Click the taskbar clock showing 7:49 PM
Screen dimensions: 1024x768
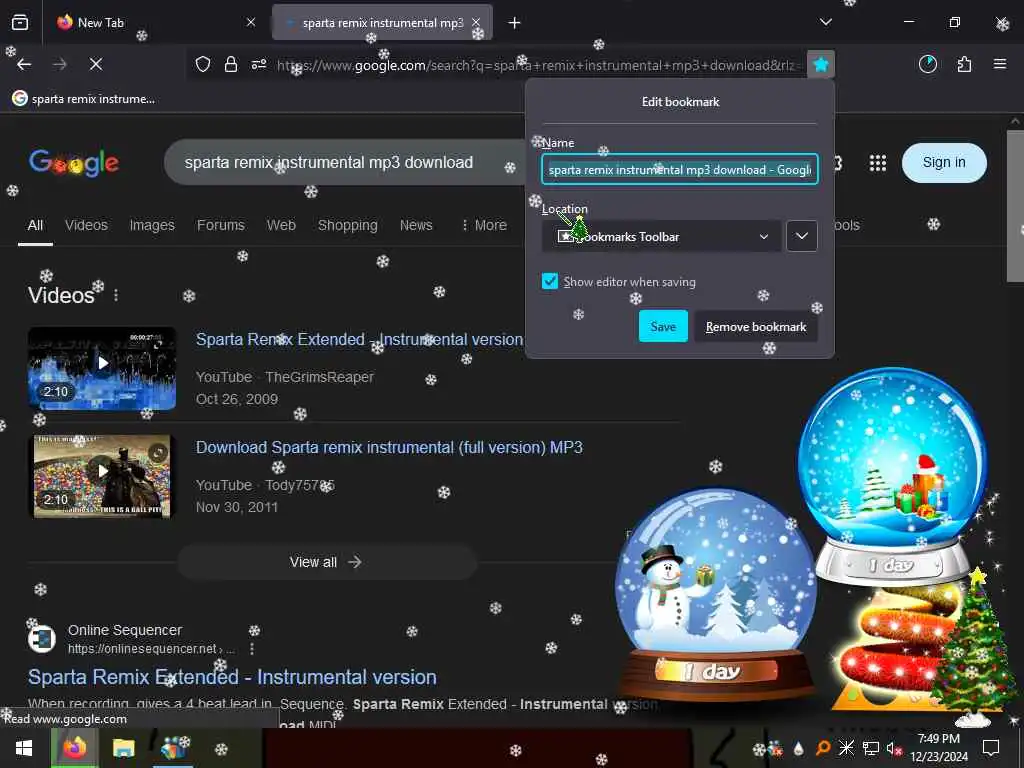pyautogui.click(x=938, y=748)
